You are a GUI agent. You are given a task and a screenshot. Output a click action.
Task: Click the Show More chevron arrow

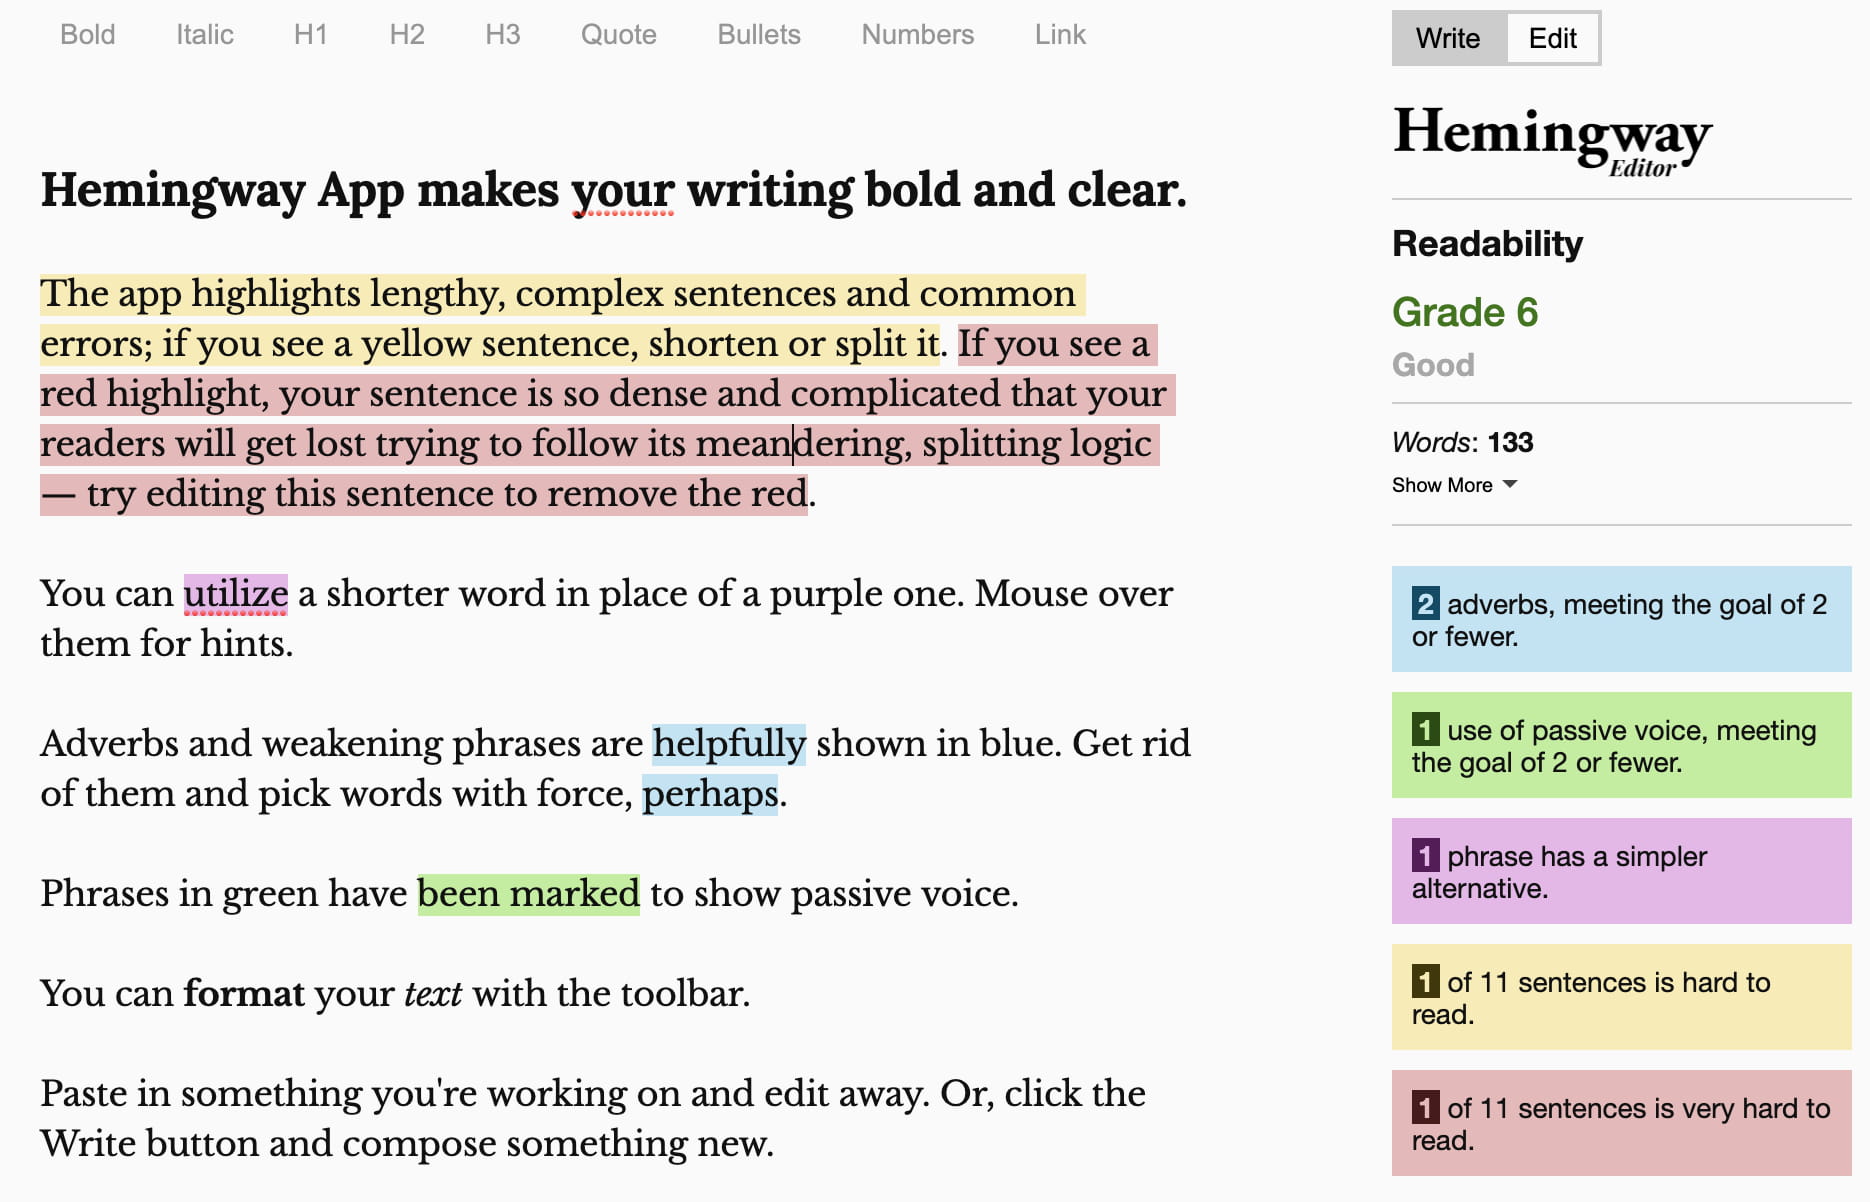[1511, 486]
